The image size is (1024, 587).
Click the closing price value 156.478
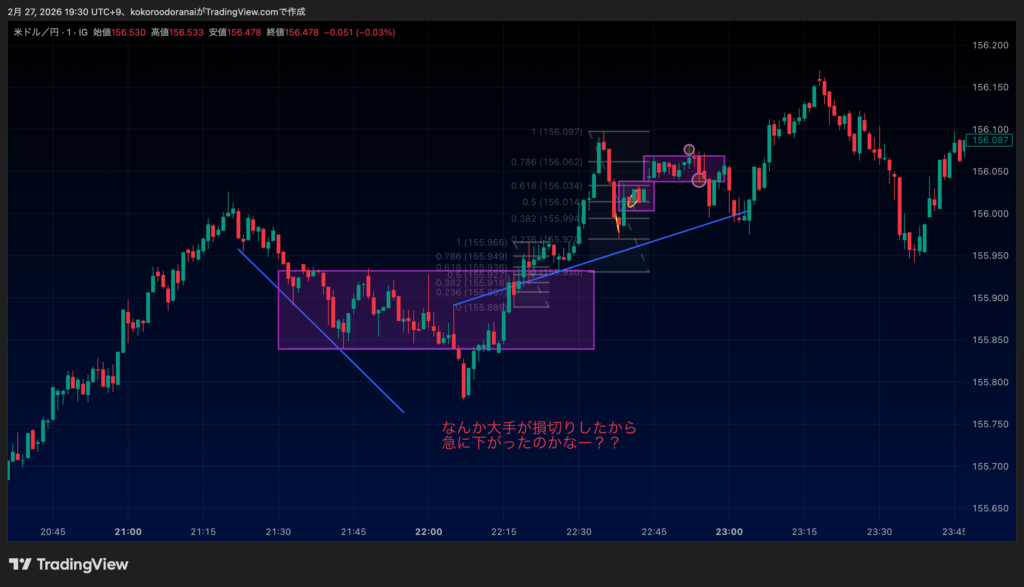[x=302, y=32]
